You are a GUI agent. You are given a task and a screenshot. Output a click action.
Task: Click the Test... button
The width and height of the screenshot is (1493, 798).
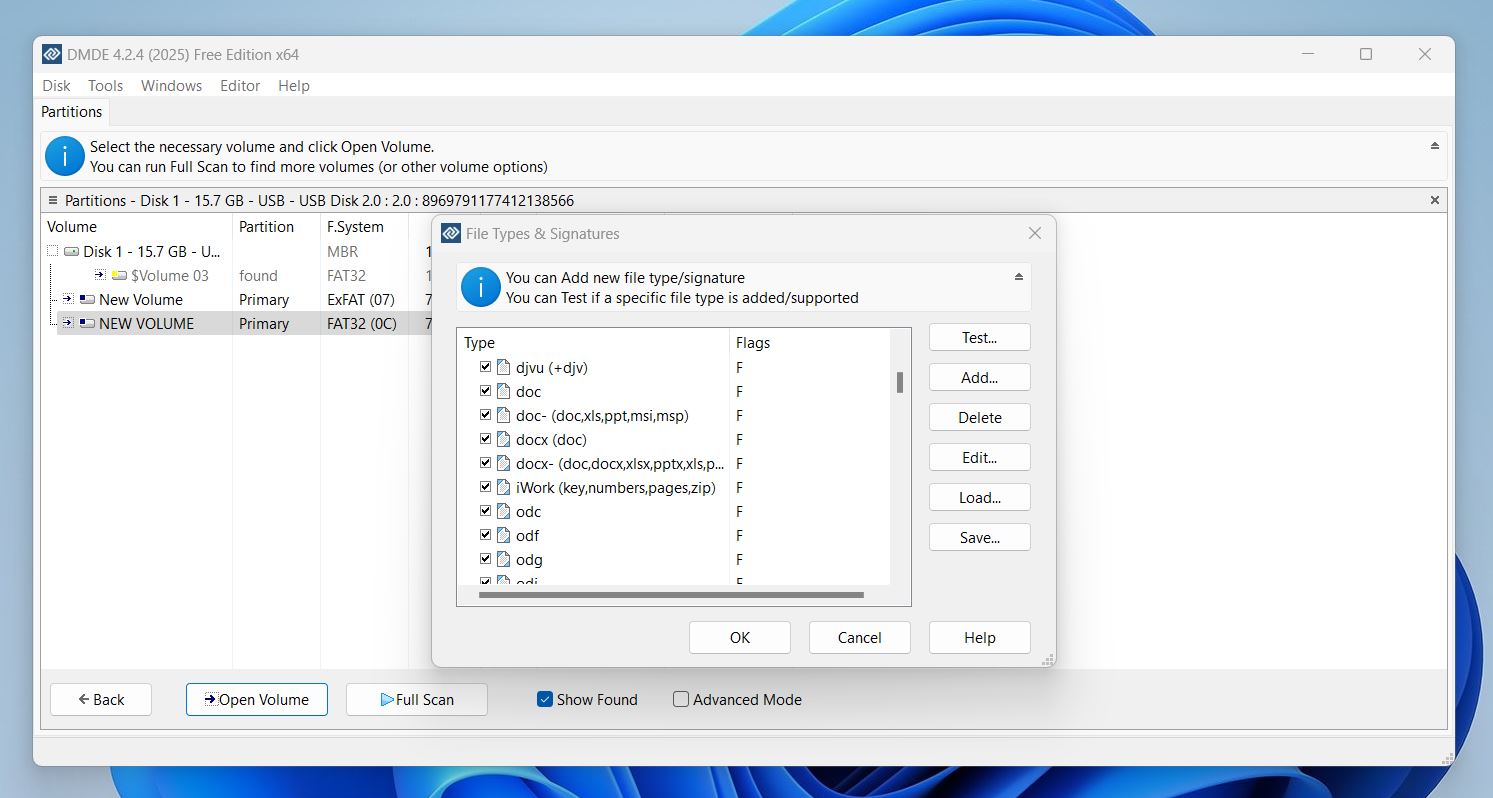[979, 337]
